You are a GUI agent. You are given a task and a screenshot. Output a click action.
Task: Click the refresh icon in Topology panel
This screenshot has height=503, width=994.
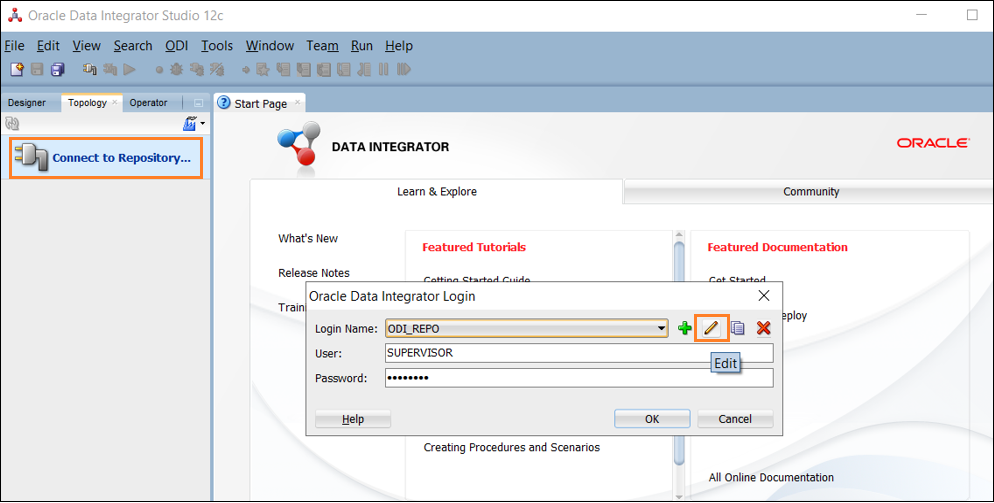(x=12, y=123)
